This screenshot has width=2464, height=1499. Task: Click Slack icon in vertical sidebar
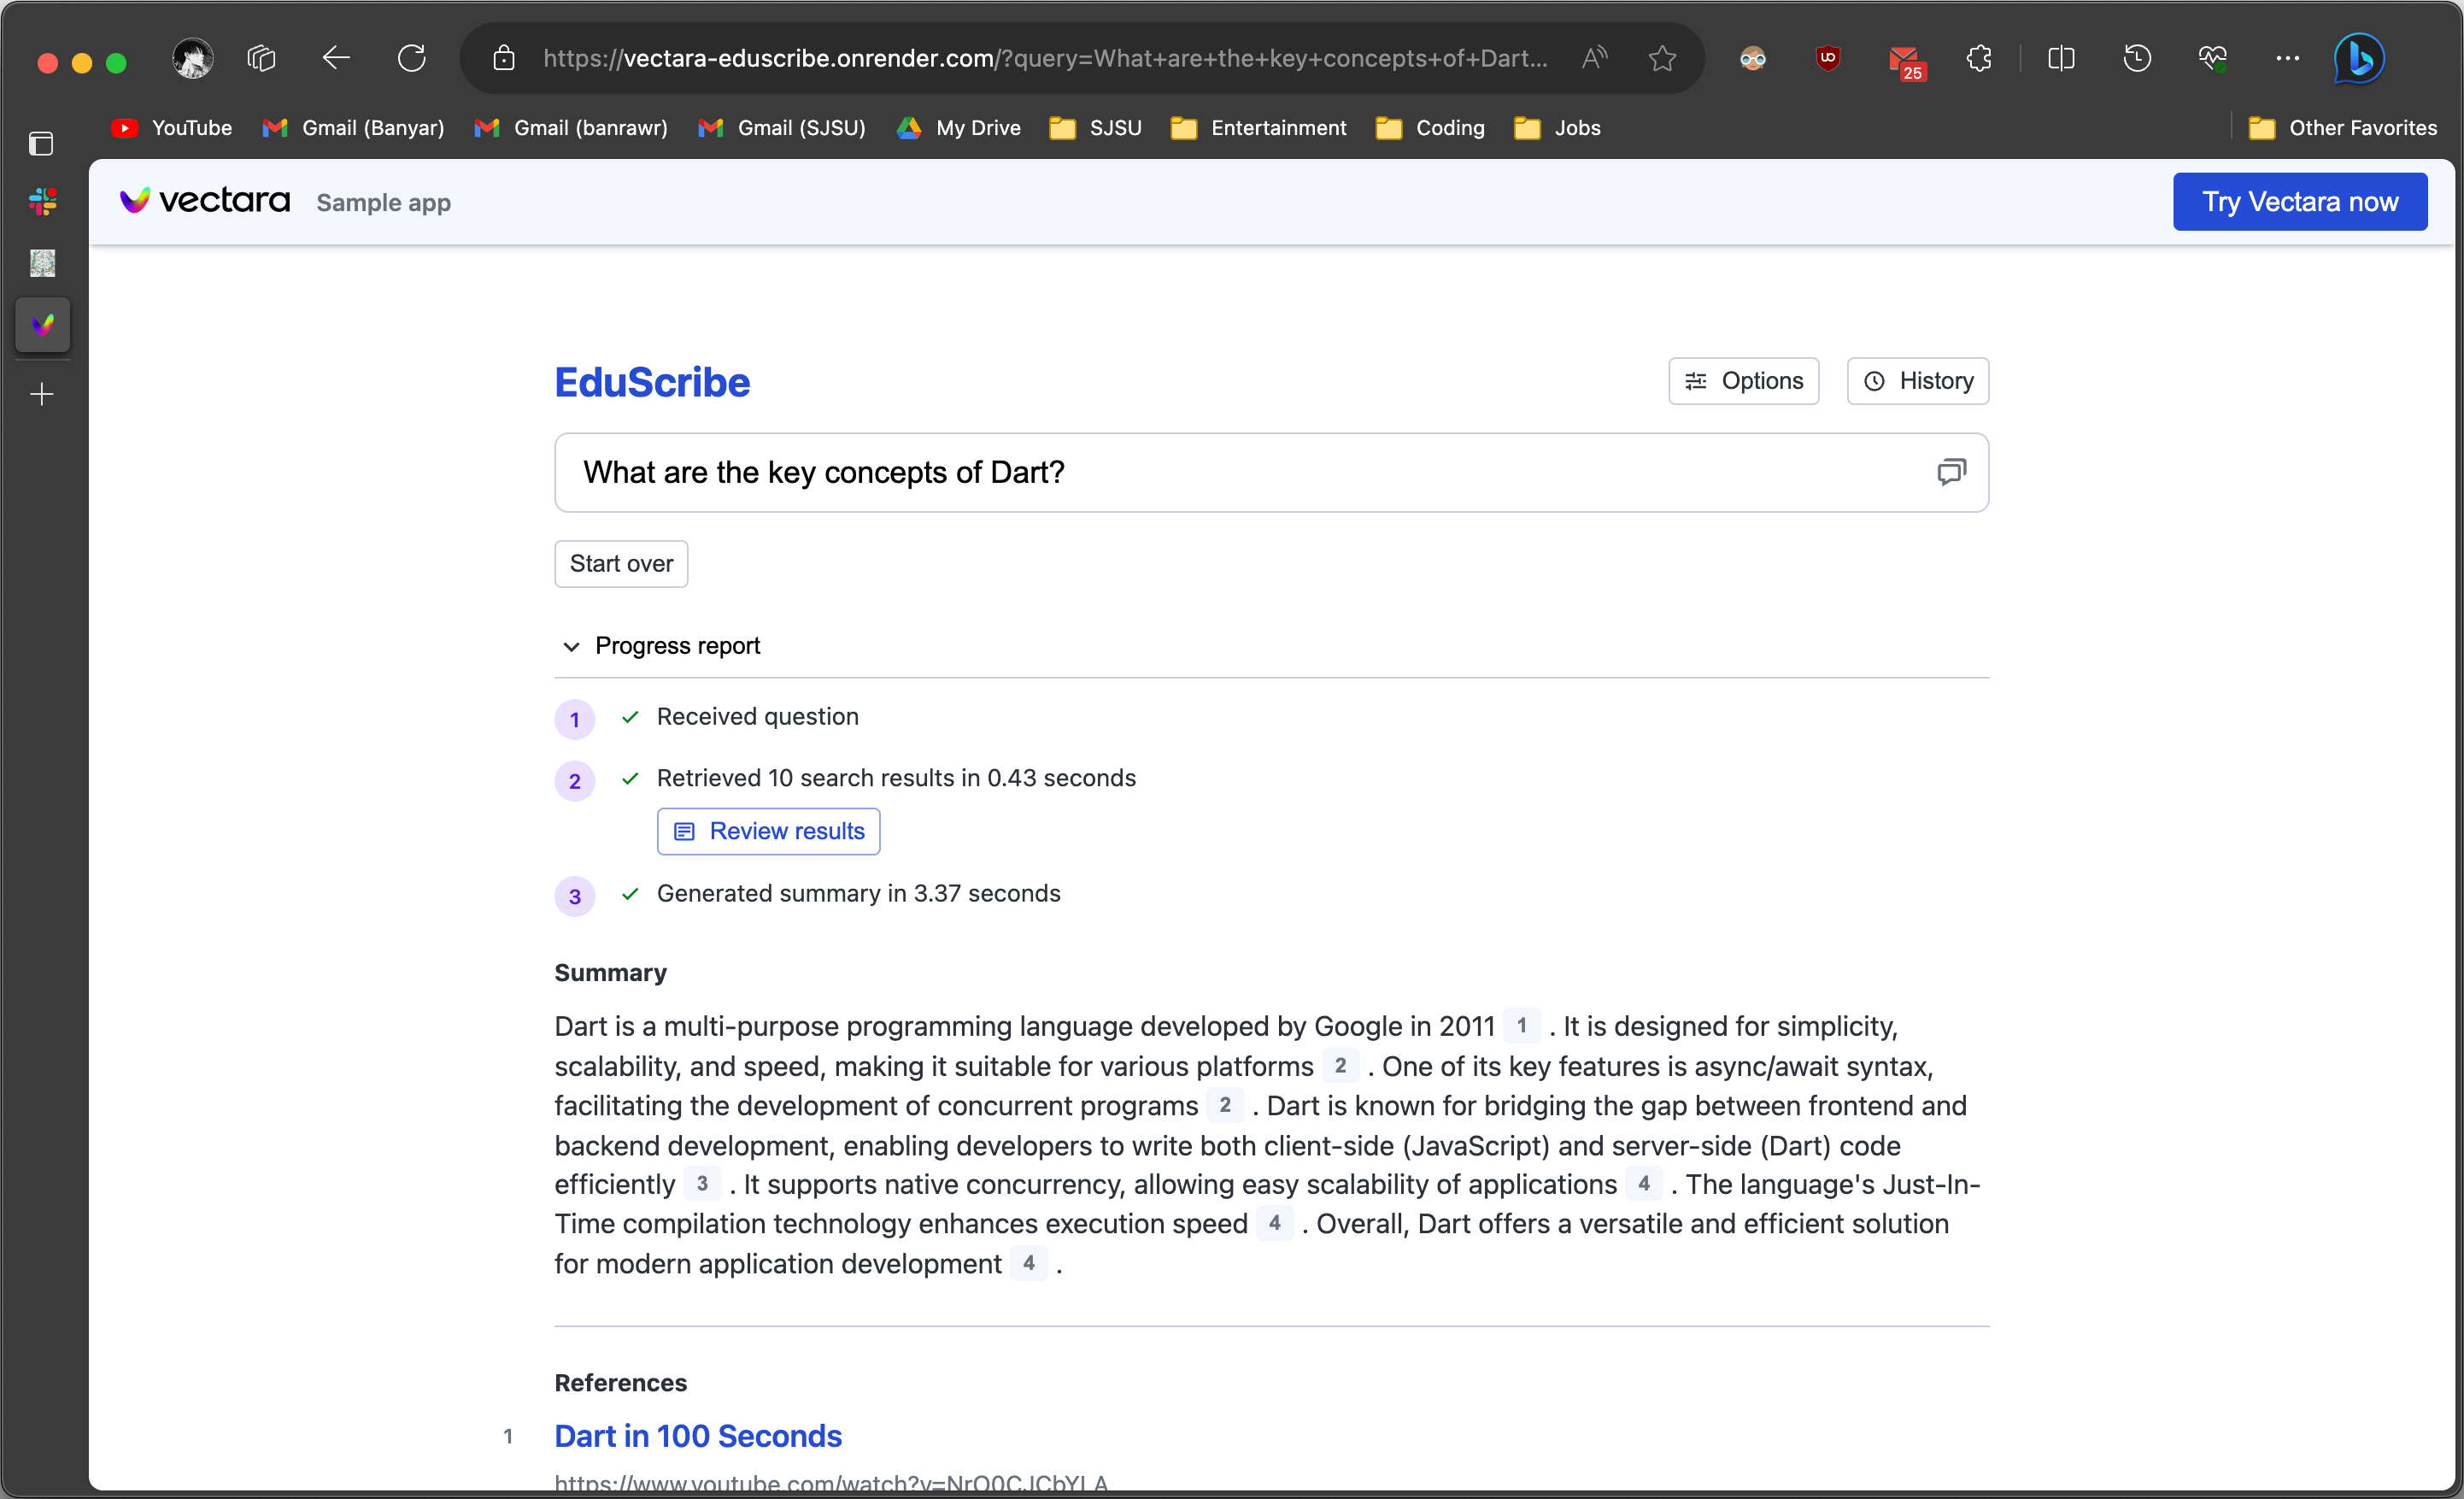click(x=42, y=201)
